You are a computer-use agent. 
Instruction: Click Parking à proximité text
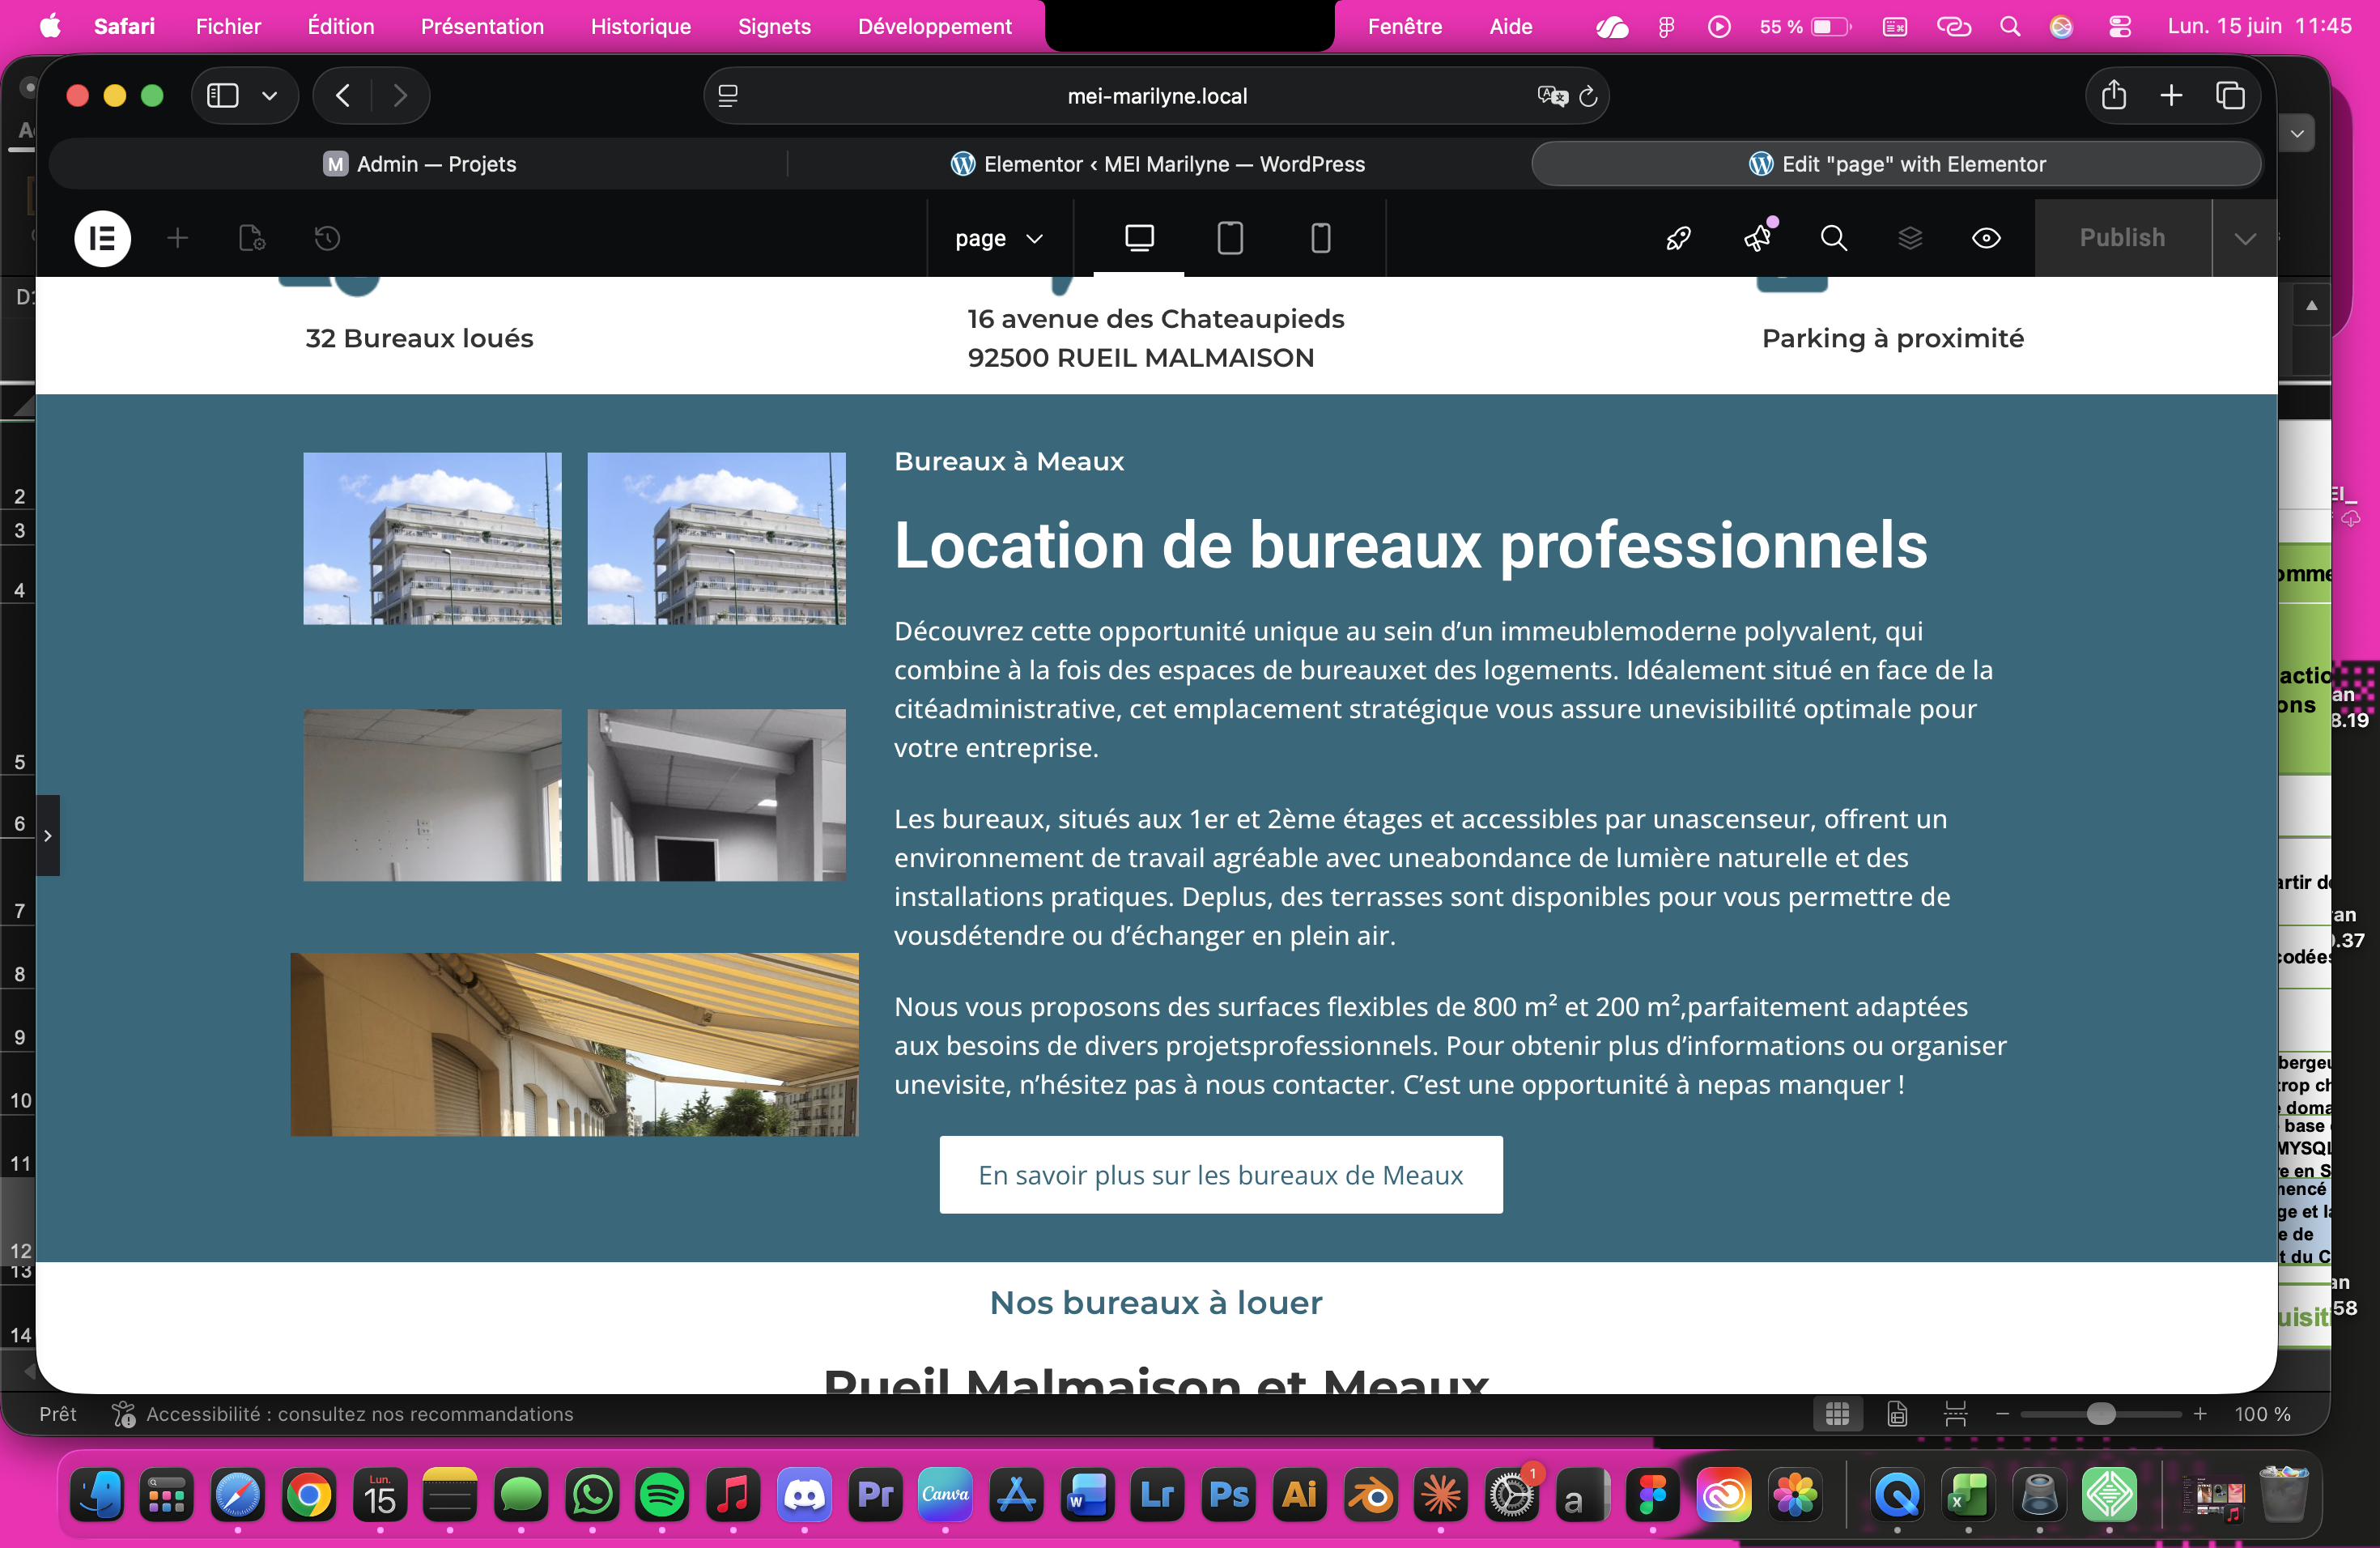click(x=1892, y=338)
